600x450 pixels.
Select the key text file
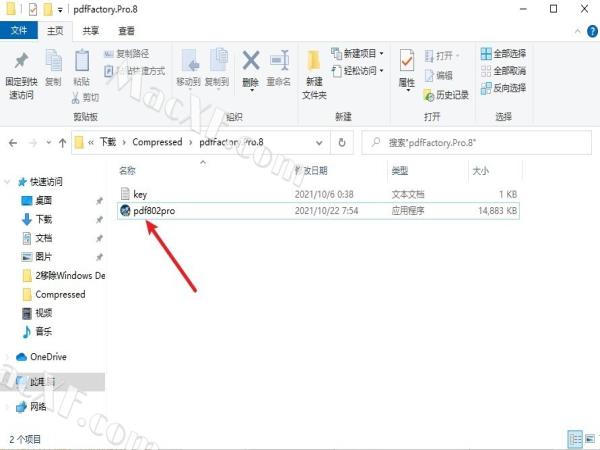(x=318, y=194)
